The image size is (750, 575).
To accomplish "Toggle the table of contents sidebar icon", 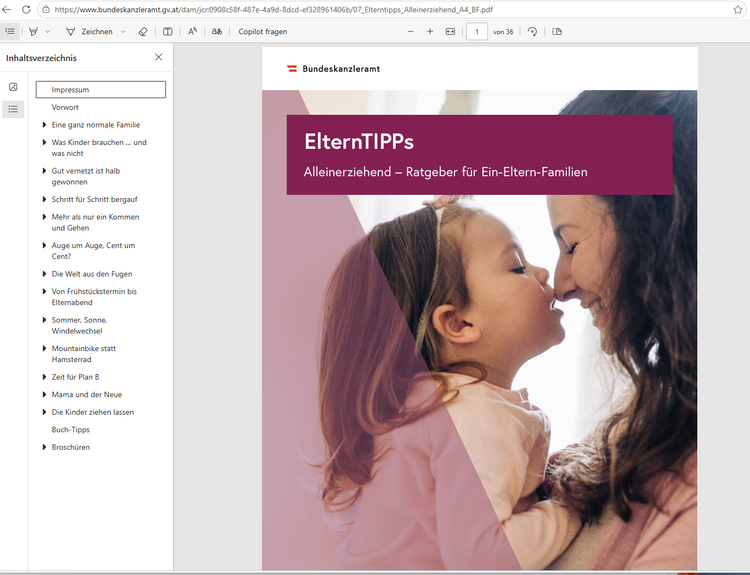I will tap(10, 32).
